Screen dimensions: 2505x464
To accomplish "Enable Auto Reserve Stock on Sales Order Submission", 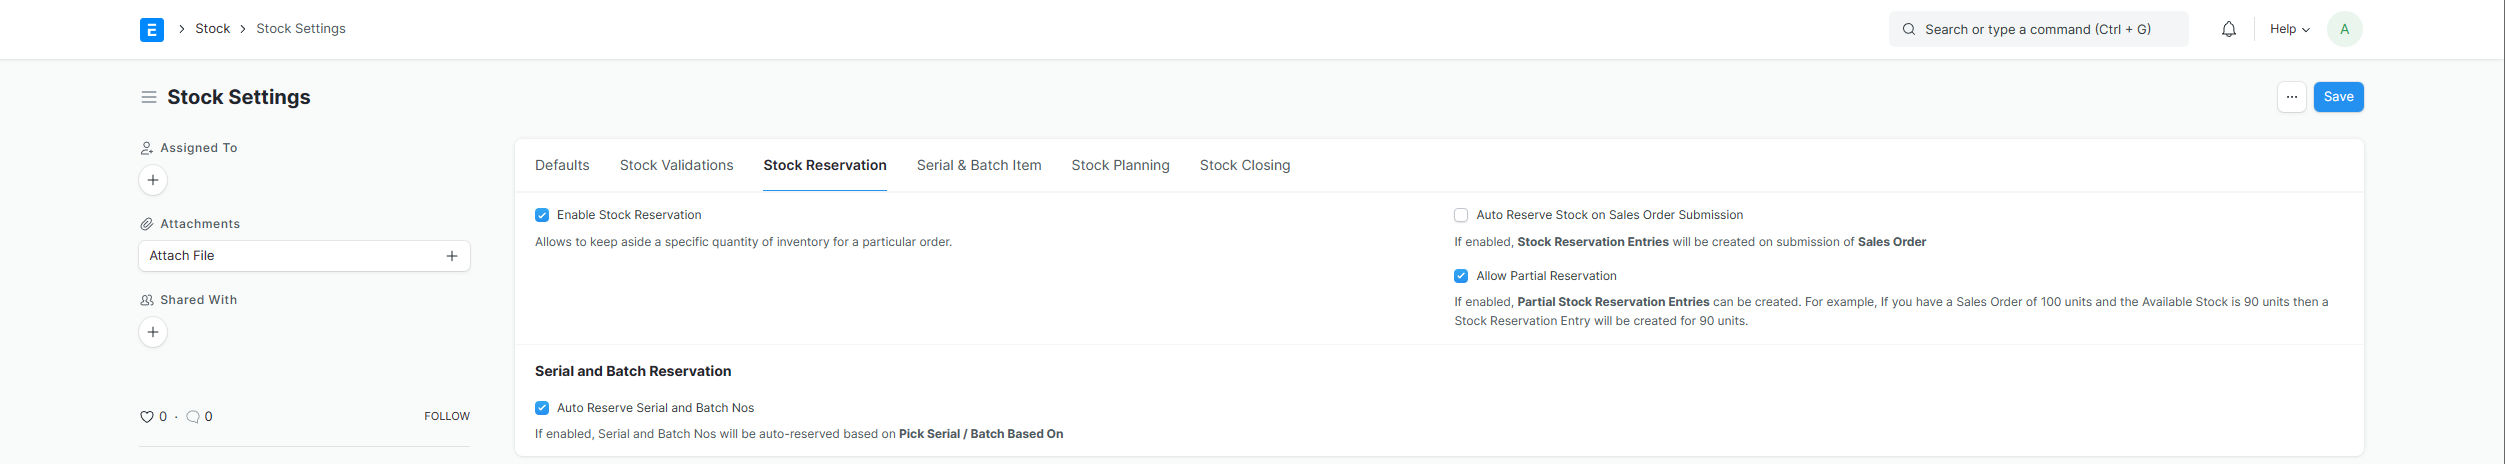I will pos(1461,215).
